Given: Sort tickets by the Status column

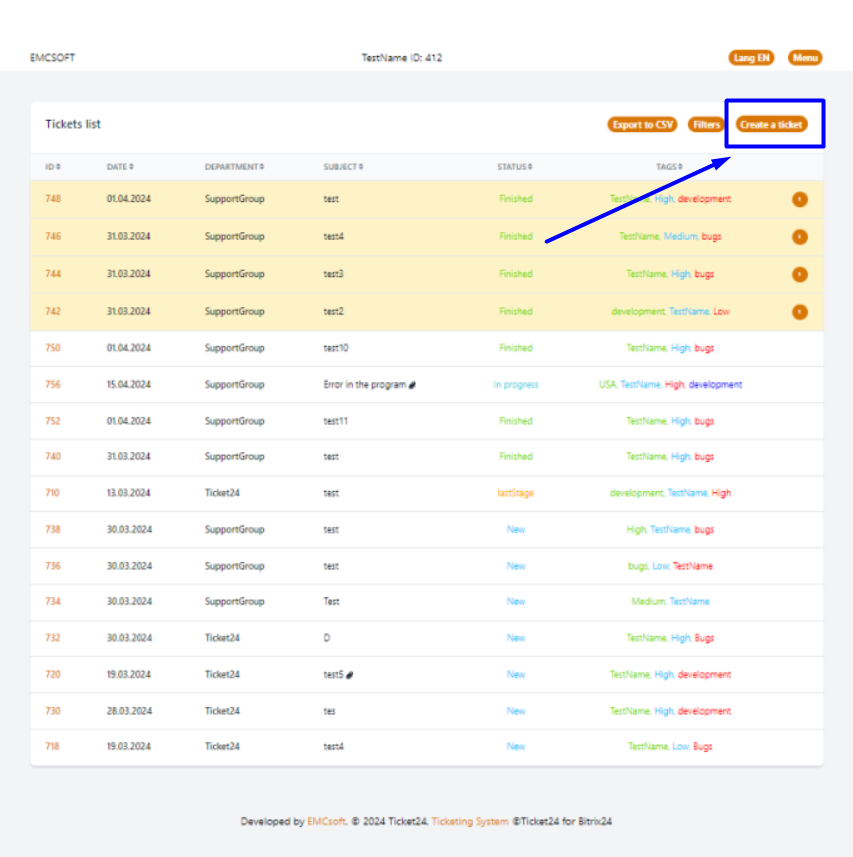Looking at the screenshot, I should (x=515, y=167).
